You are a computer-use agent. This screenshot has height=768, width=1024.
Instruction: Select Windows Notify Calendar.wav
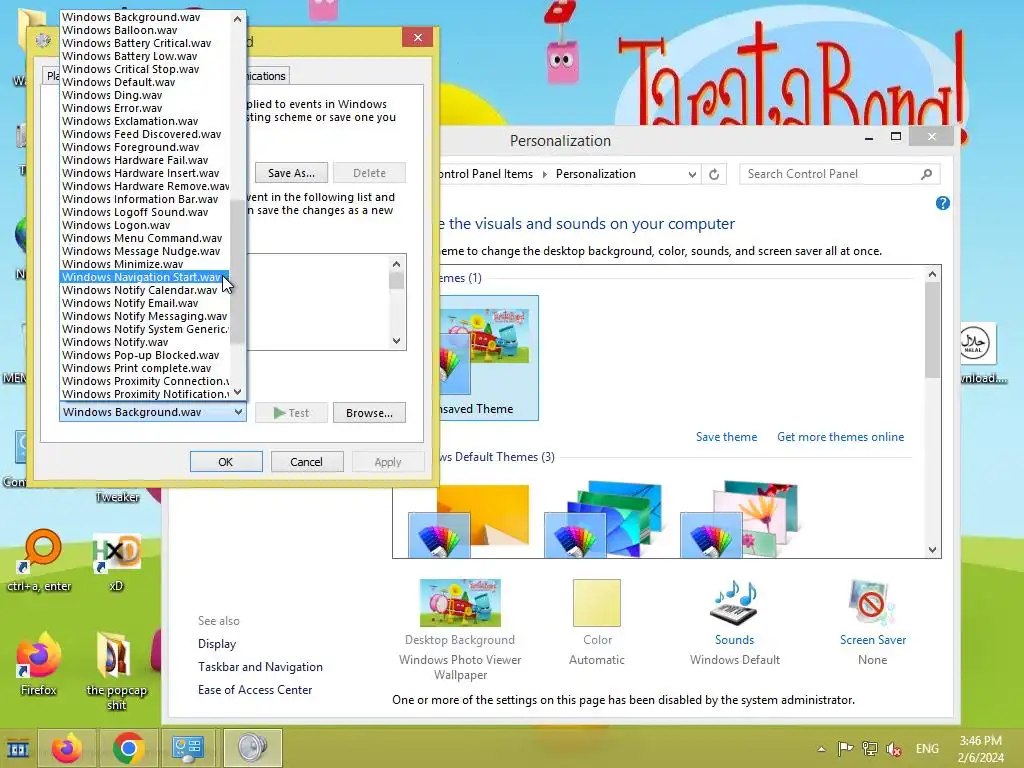pyautogui.click(x=144, y=290)
